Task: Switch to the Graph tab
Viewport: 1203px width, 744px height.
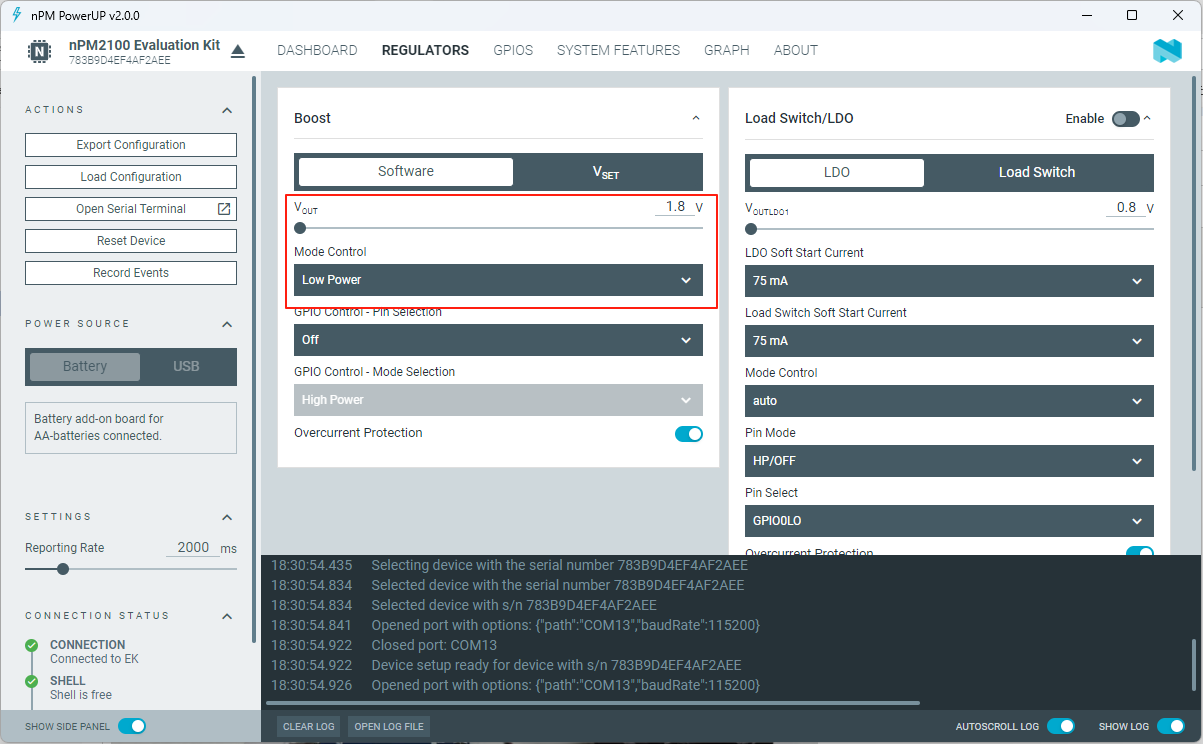Action: tap(727, 50)
